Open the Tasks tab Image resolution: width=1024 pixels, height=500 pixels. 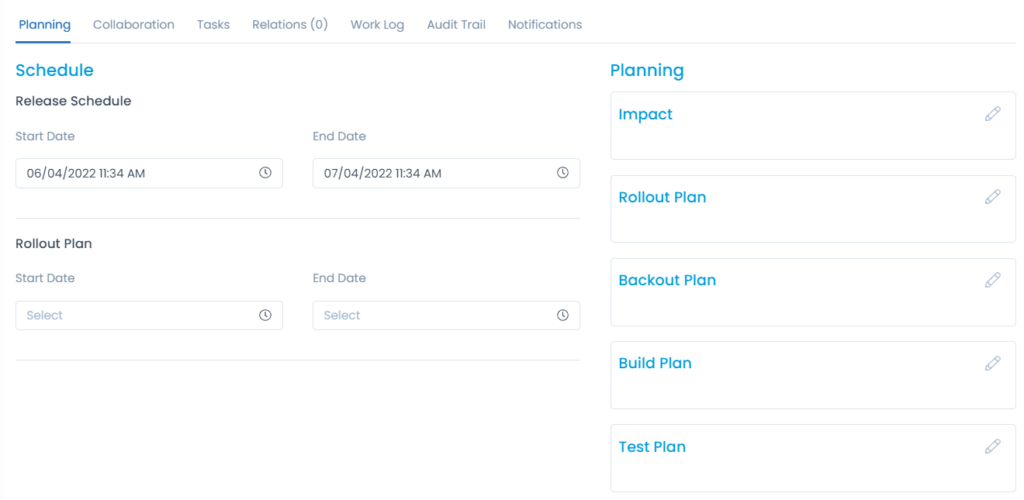pyautogui.click(x=214, y=25)
